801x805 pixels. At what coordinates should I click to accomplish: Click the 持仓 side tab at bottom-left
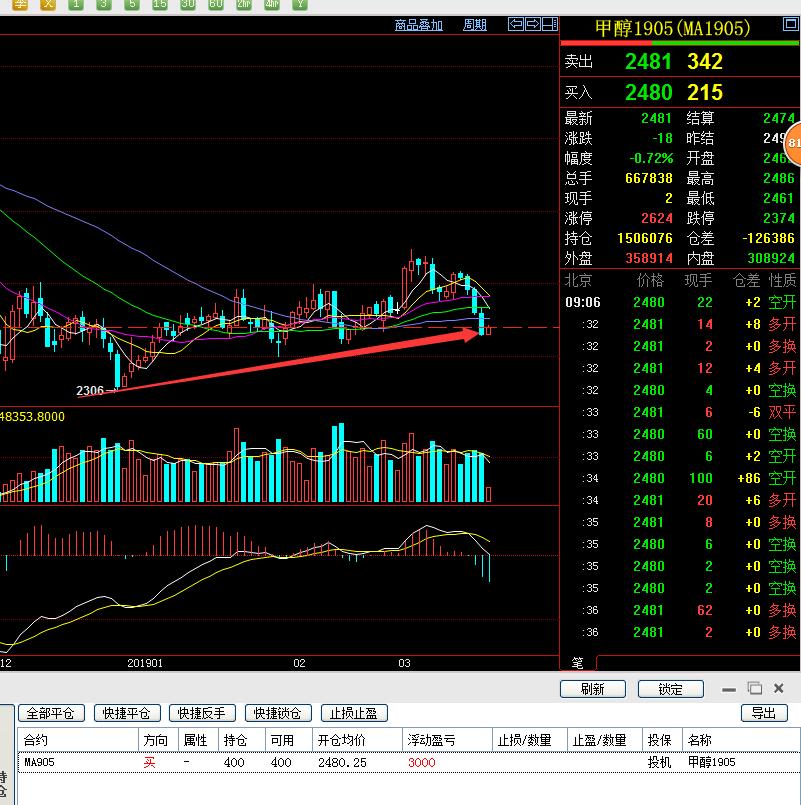pyautogui.click(x=5, y=784)
